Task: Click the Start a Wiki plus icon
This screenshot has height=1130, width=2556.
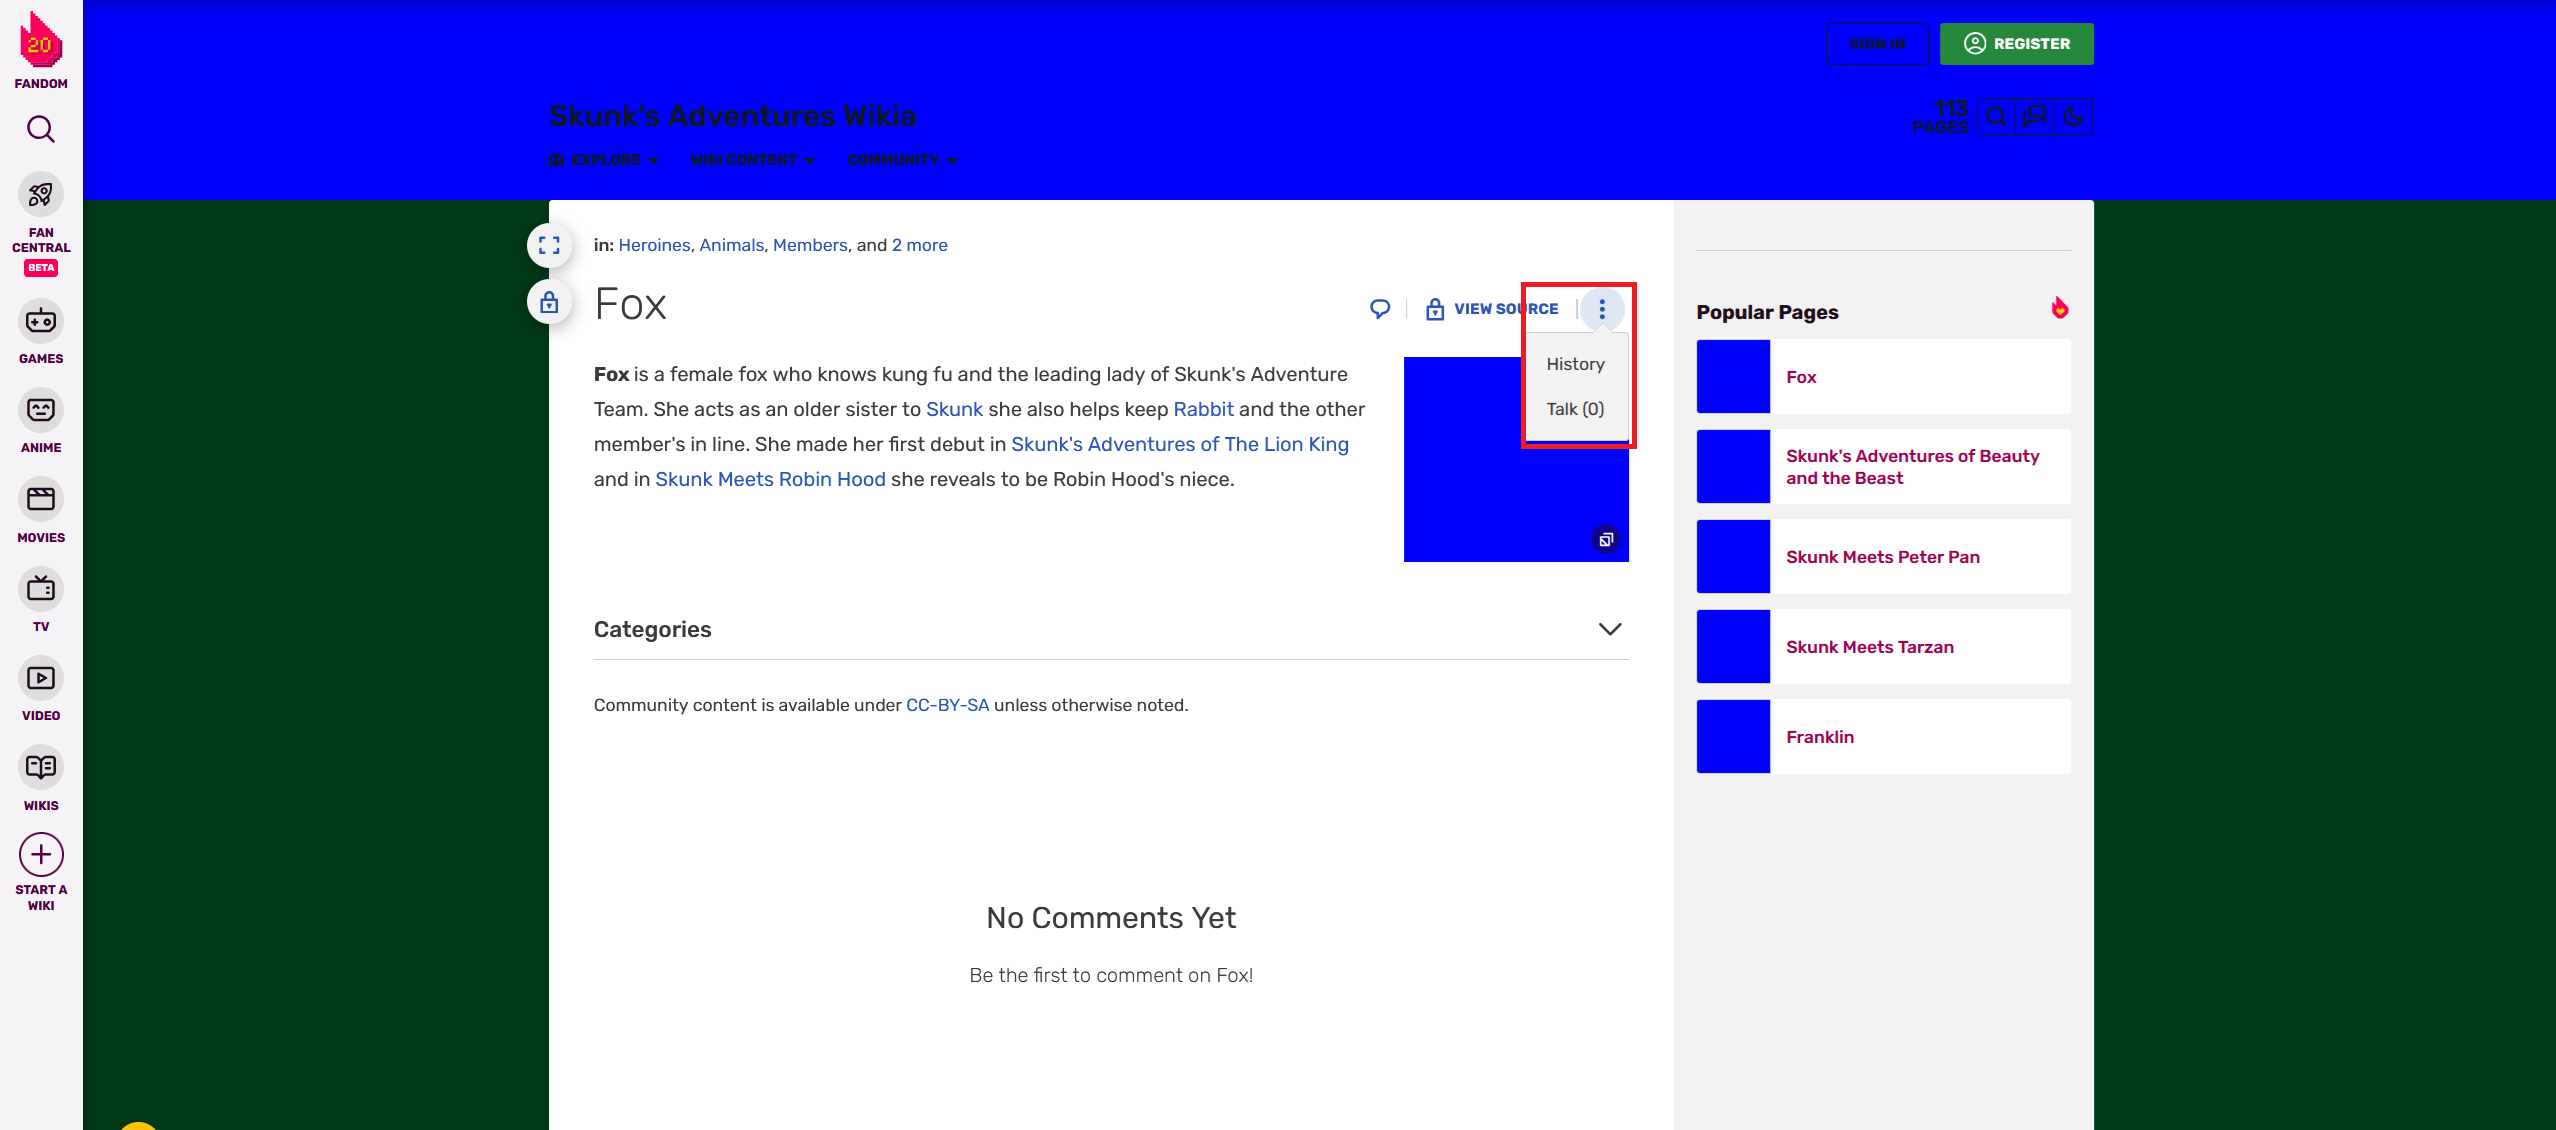Action: (41, 855)
